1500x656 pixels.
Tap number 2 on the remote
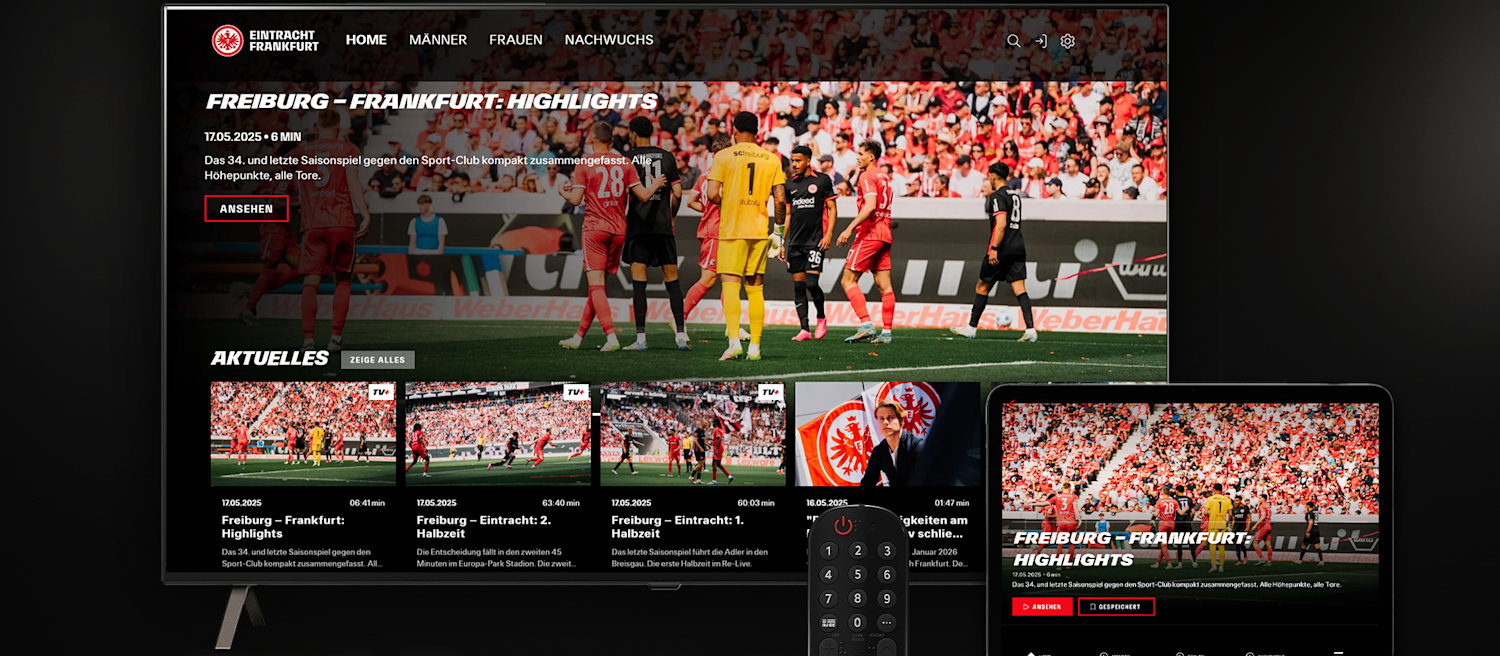[x=857, y=551]
